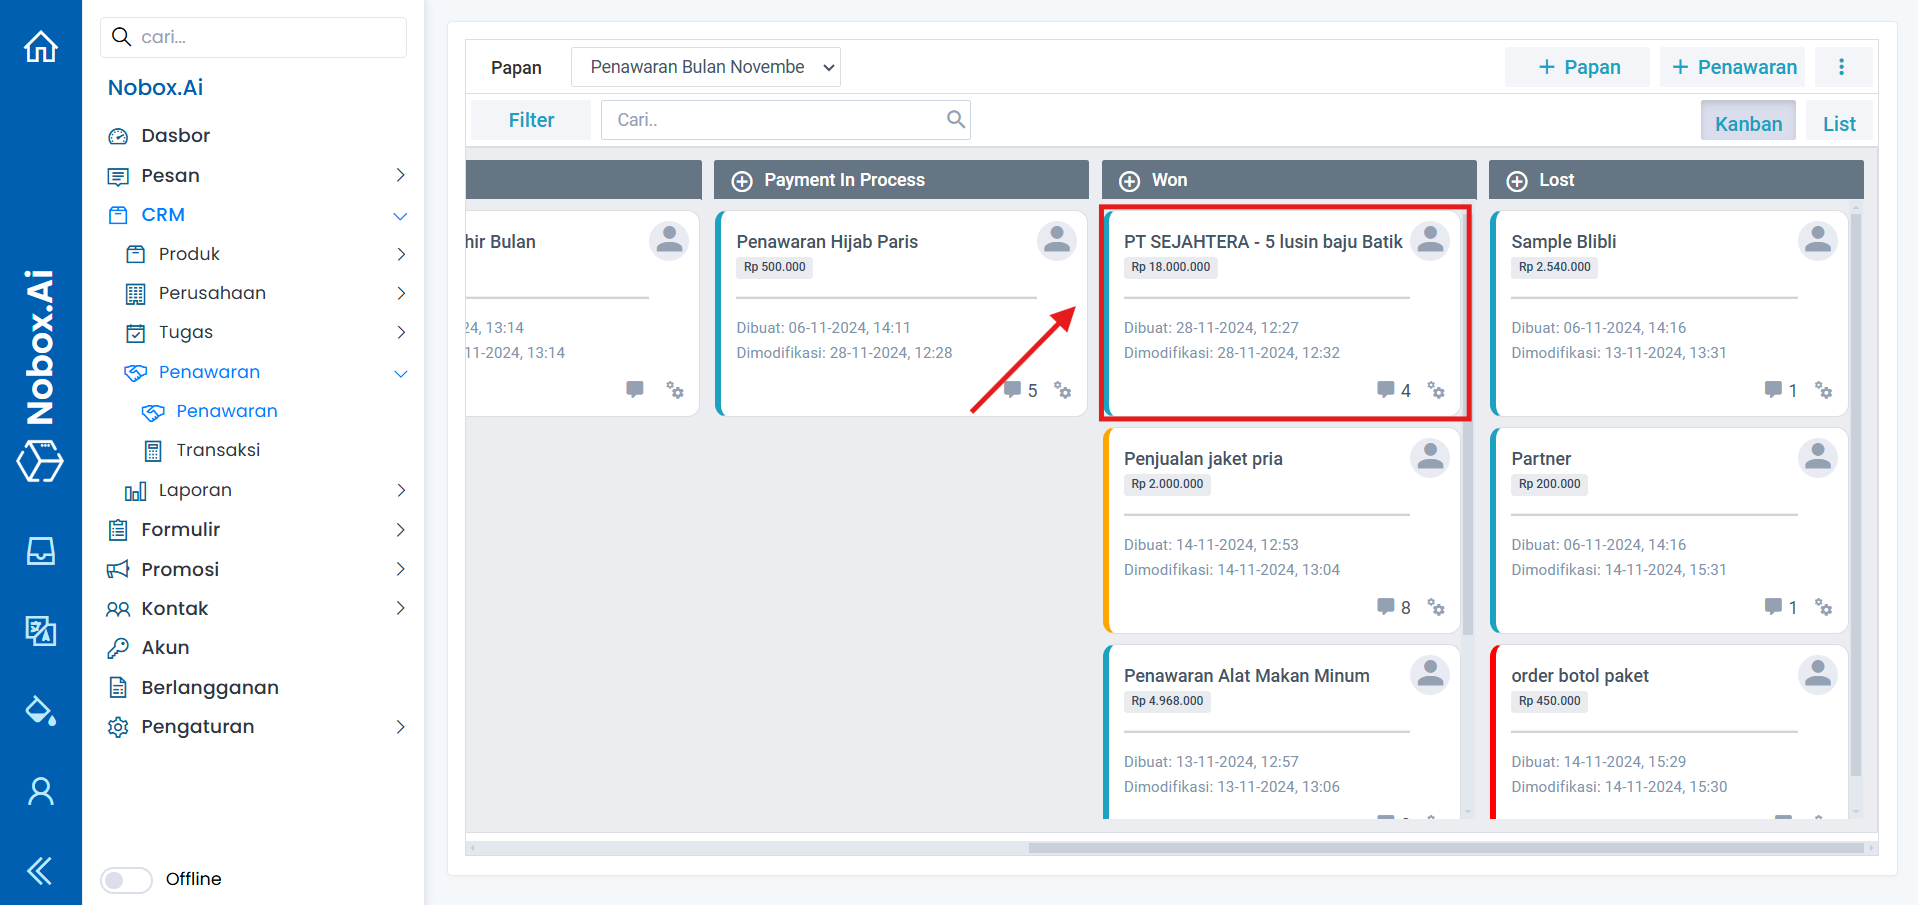Expand the Pesan menu chevron

[400, 176]
